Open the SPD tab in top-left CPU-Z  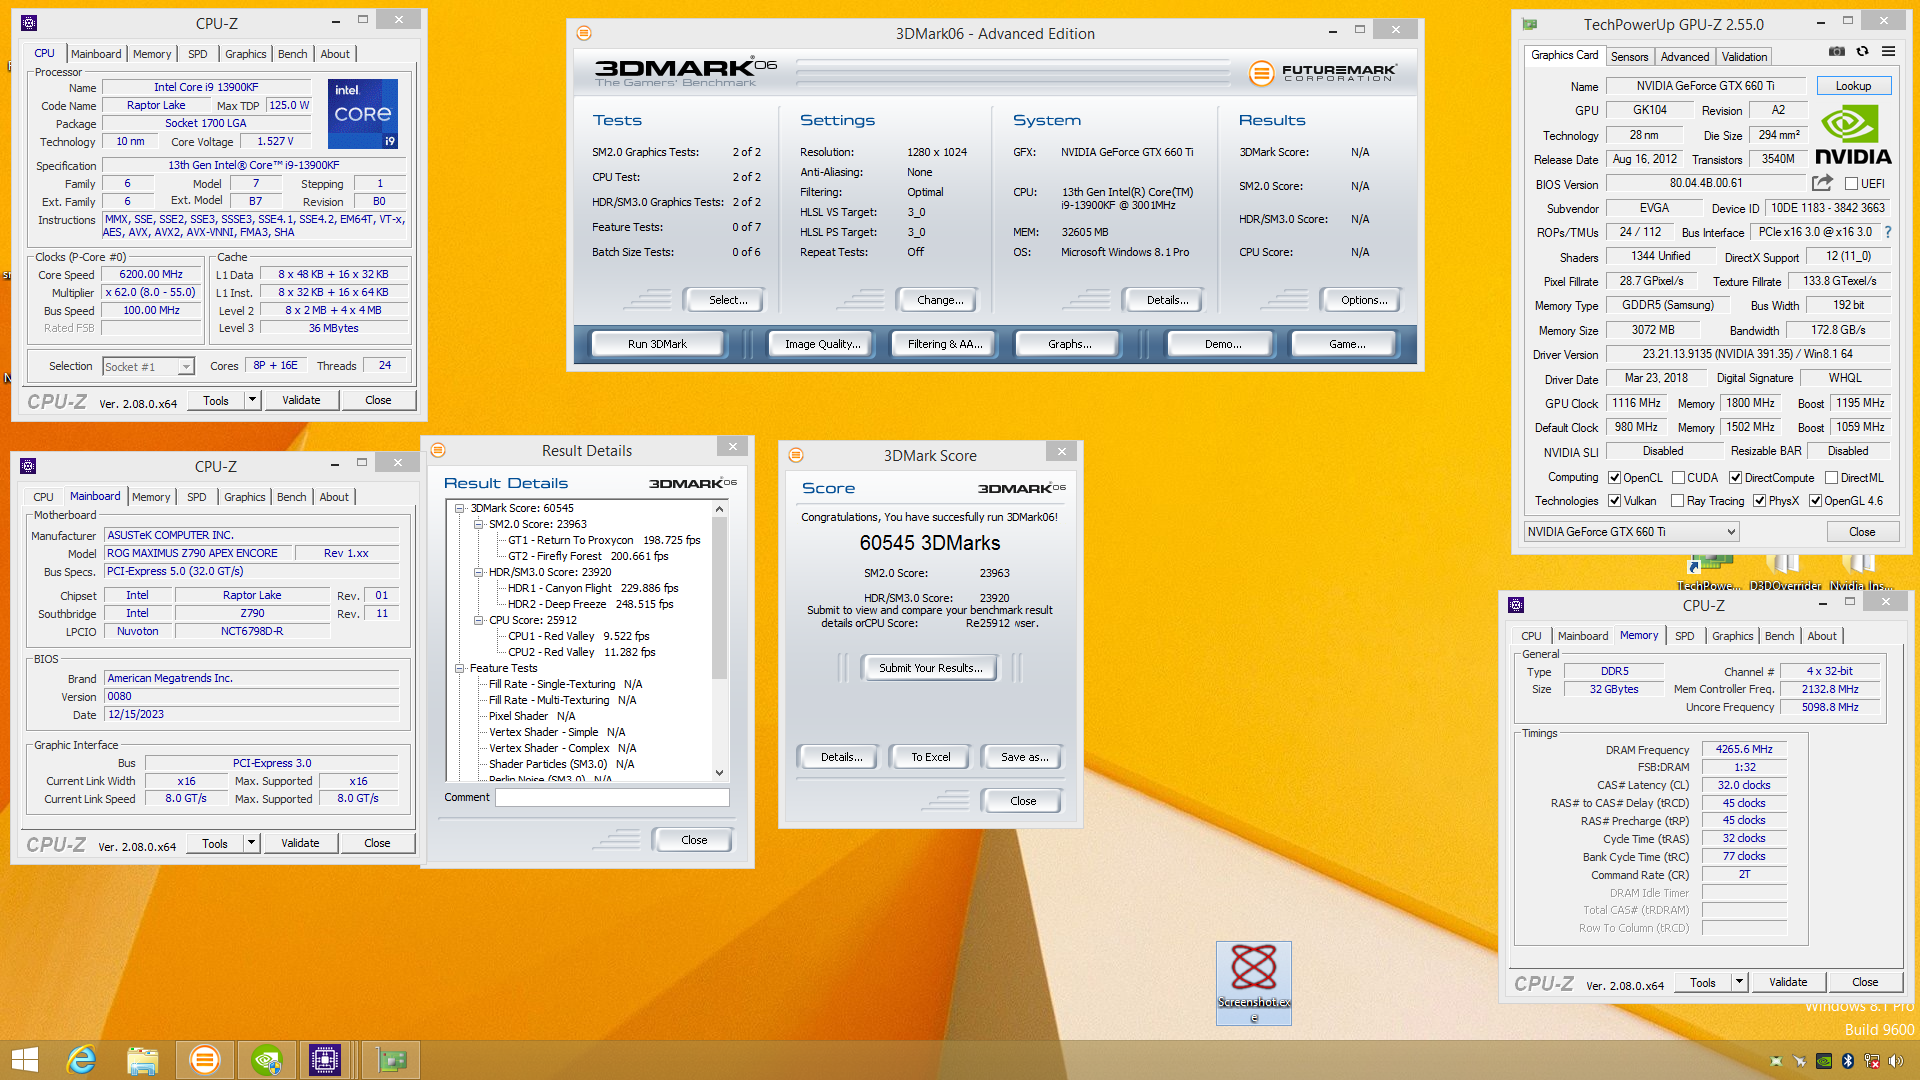[x=198, y=54]
